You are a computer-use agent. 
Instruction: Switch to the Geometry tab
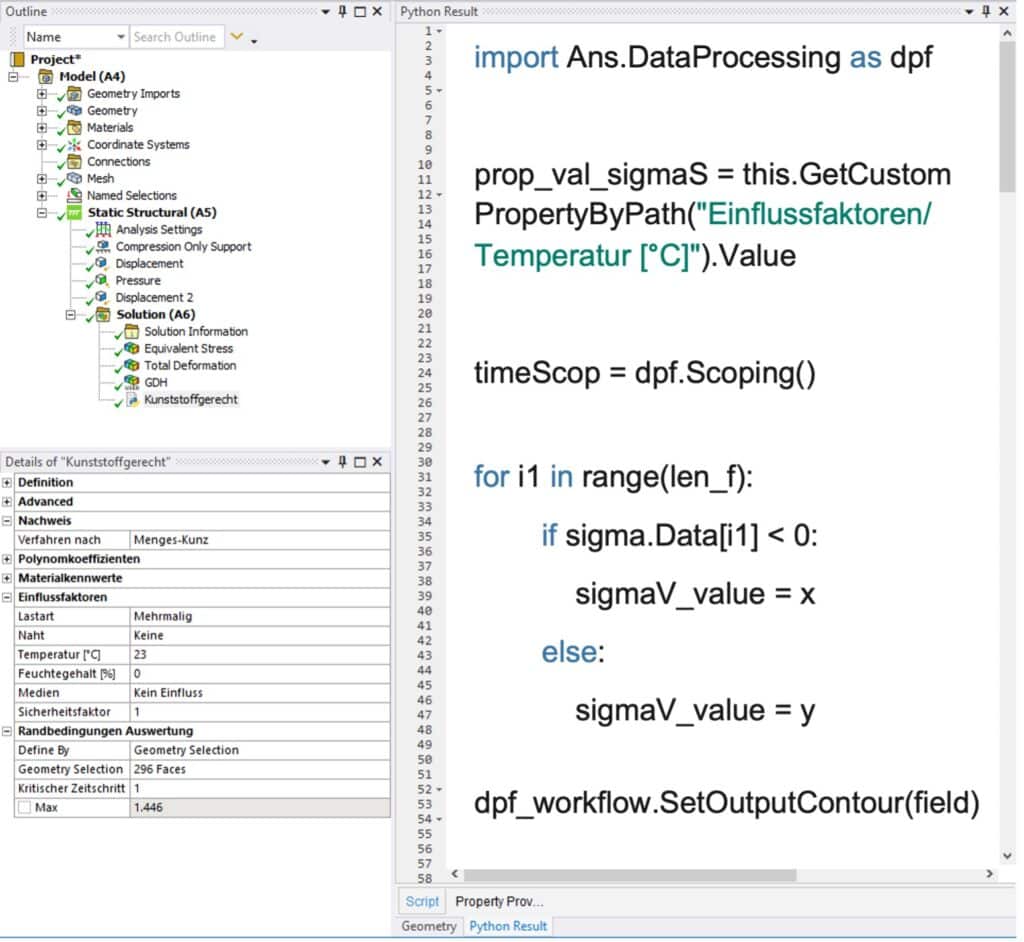tap(429, 926)
